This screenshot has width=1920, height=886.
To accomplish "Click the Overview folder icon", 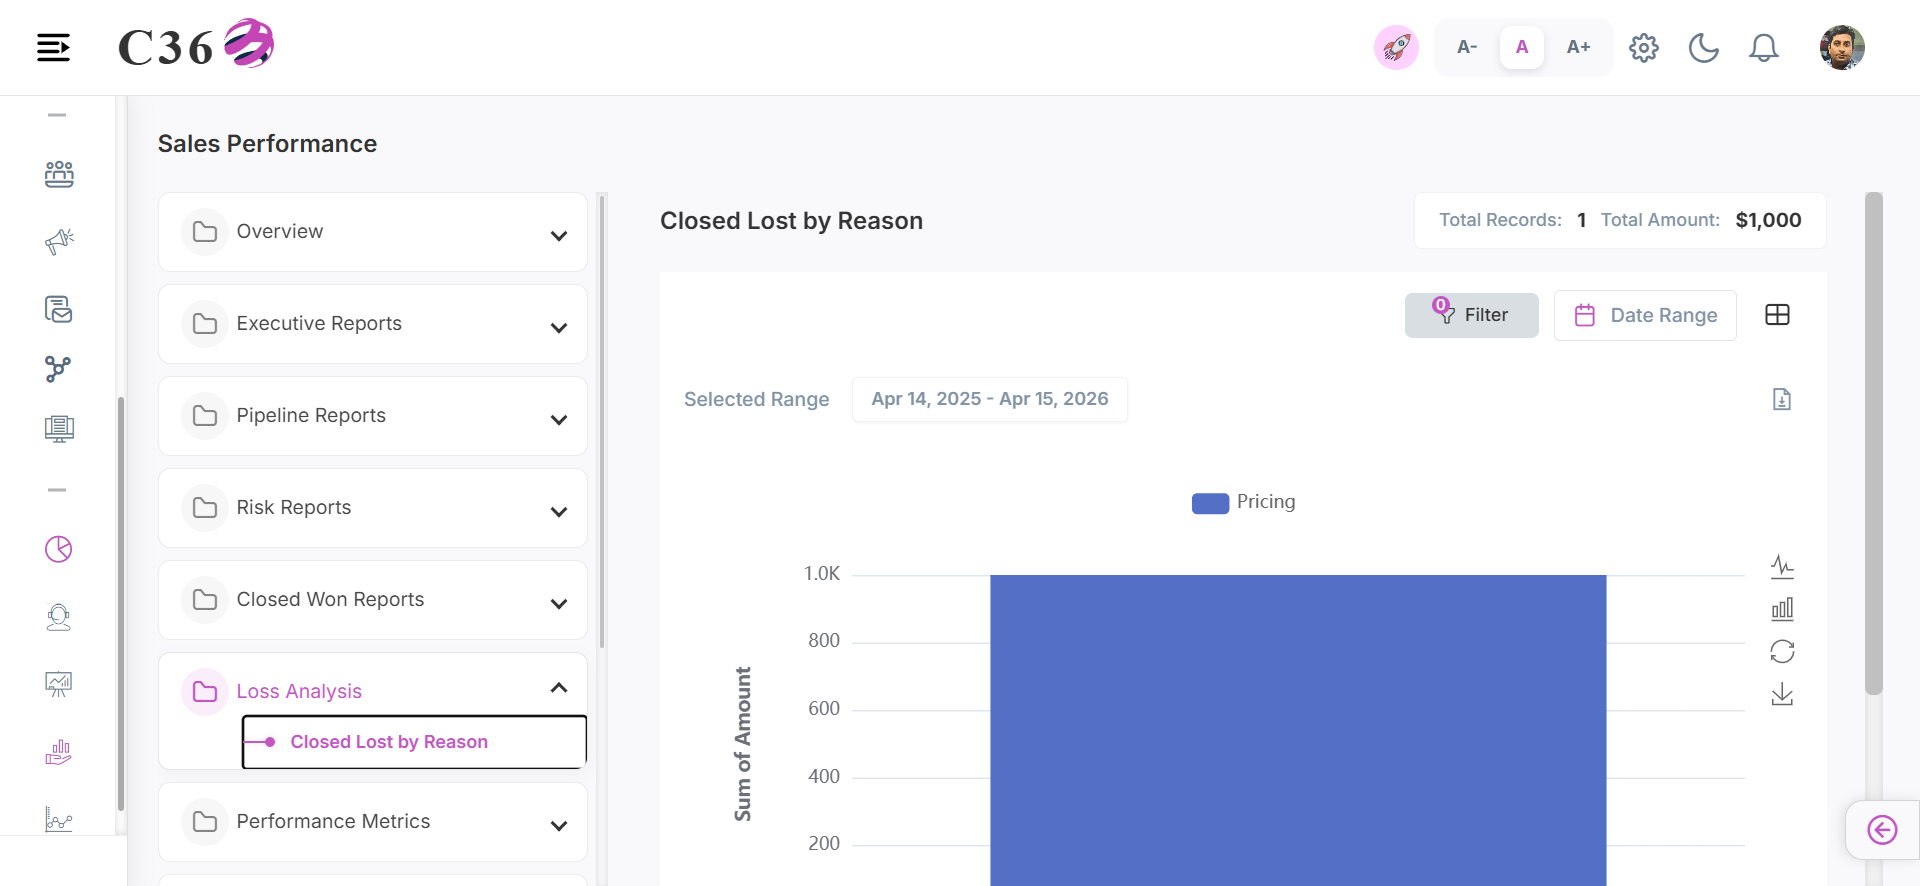I will pos(205,232).
